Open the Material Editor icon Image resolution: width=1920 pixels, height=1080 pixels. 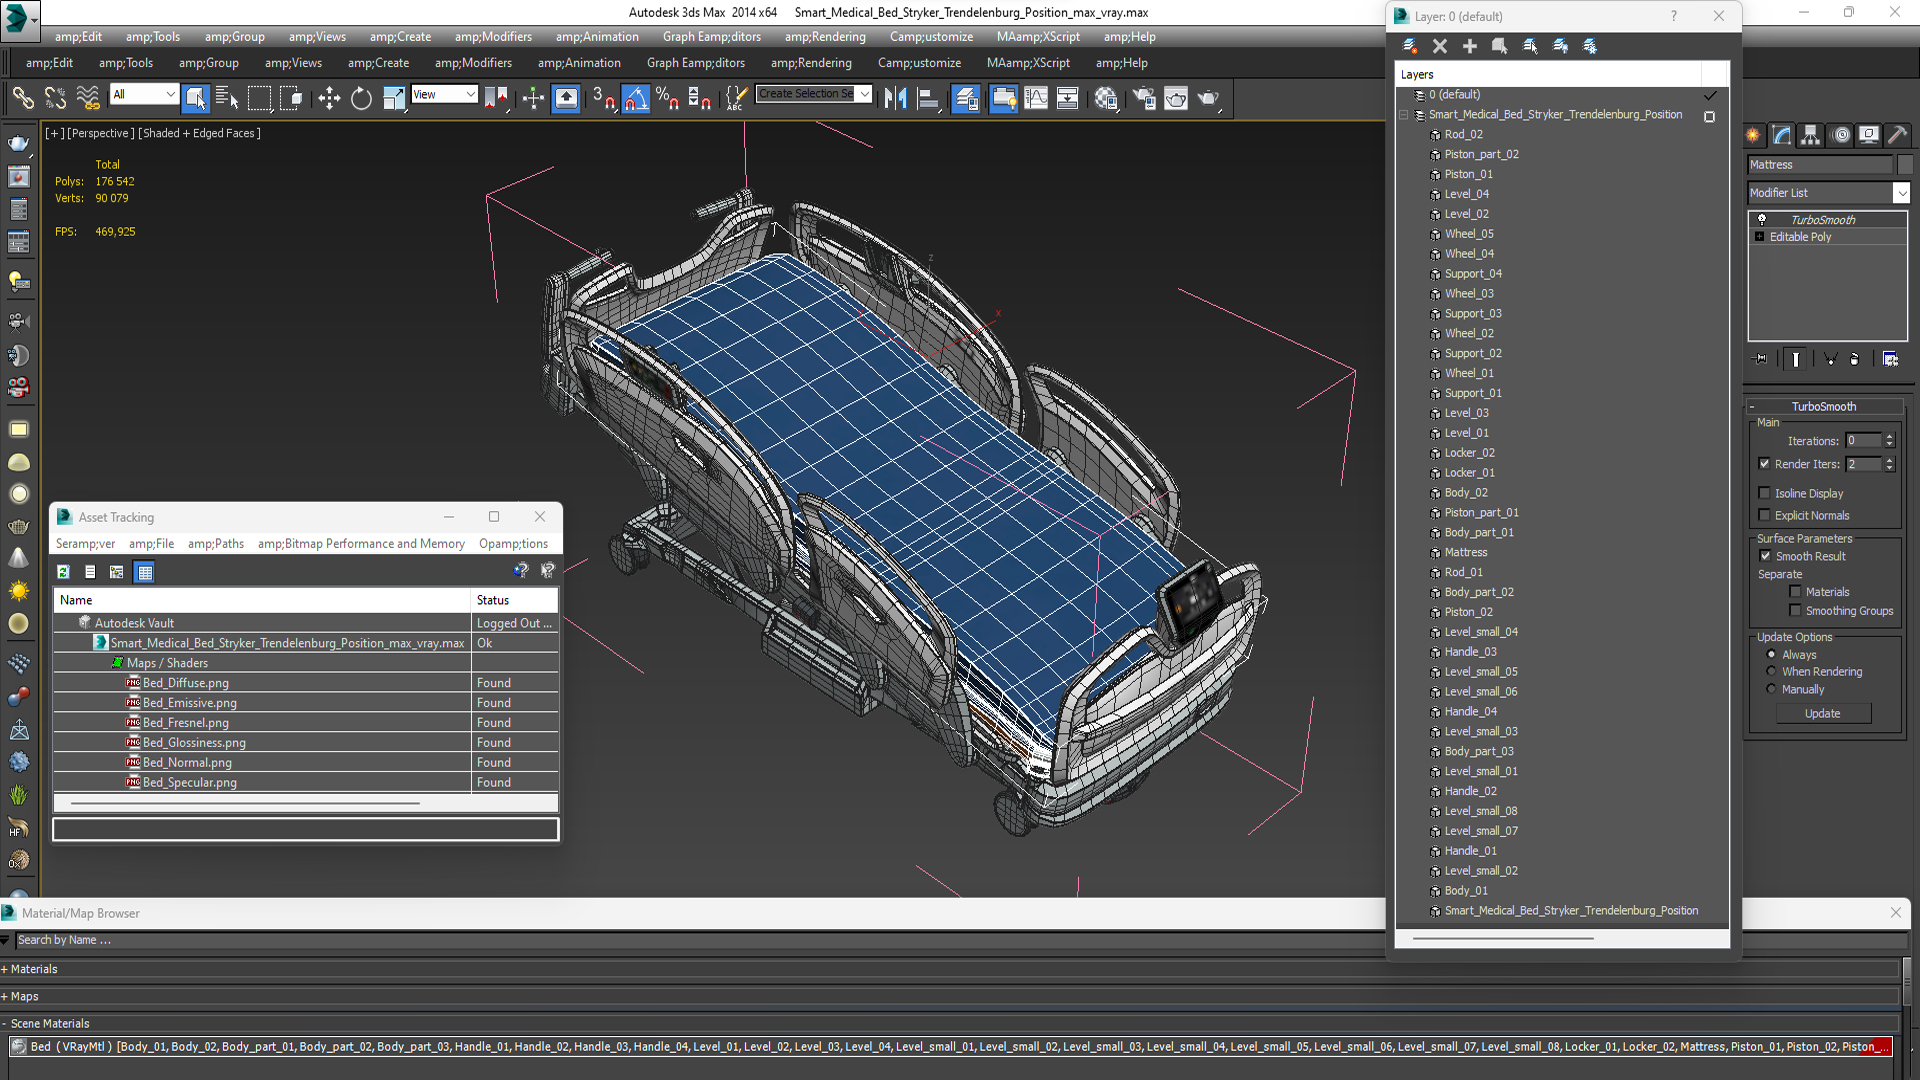(1106, 98)
